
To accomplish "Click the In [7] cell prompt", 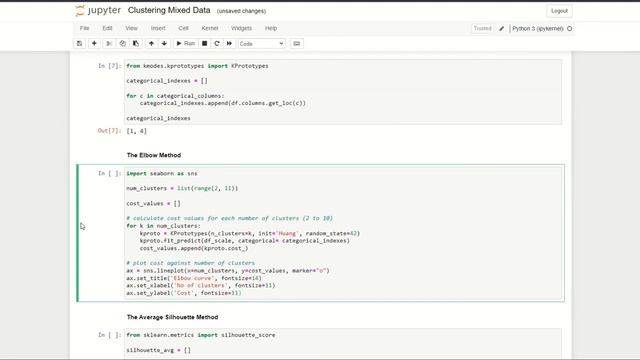I will point(109,66).
